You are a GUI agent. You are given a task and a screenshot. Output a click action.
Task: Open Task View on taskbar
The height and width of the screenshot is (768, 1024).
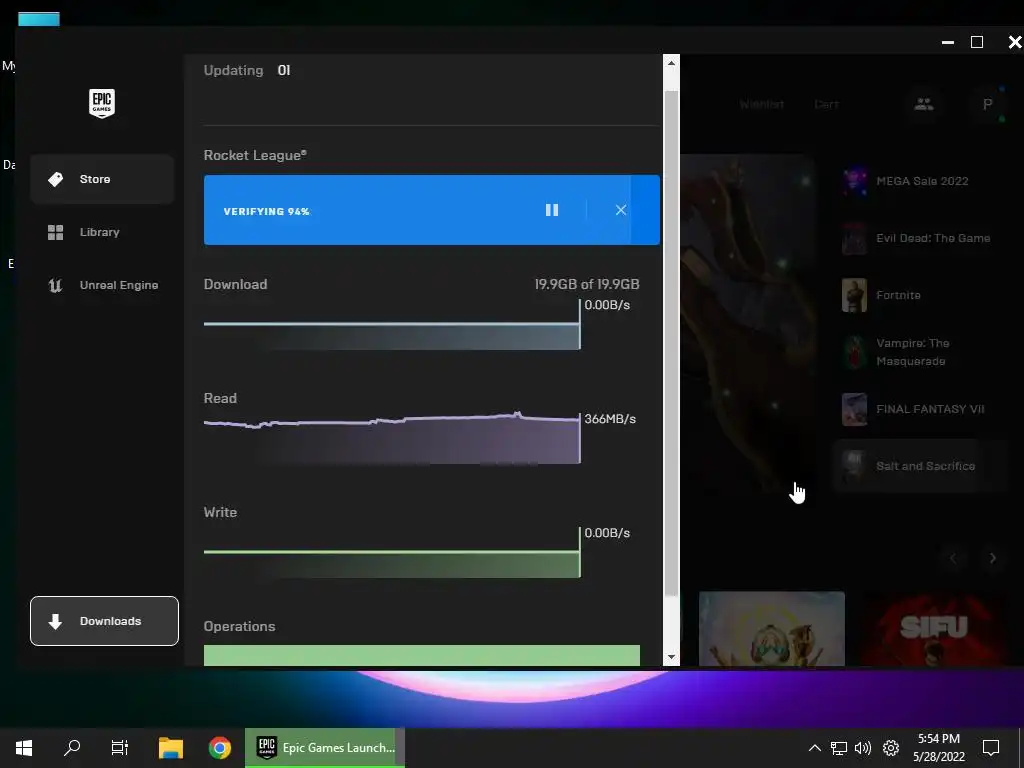[120, 748]
